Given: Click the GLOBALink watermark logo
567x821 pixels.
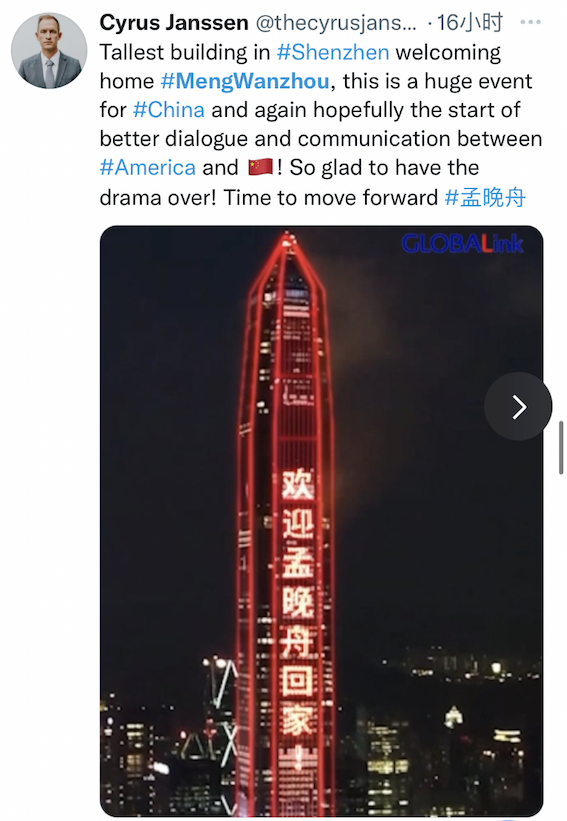Looking at the screenshot, I should (x=462, y=244).
